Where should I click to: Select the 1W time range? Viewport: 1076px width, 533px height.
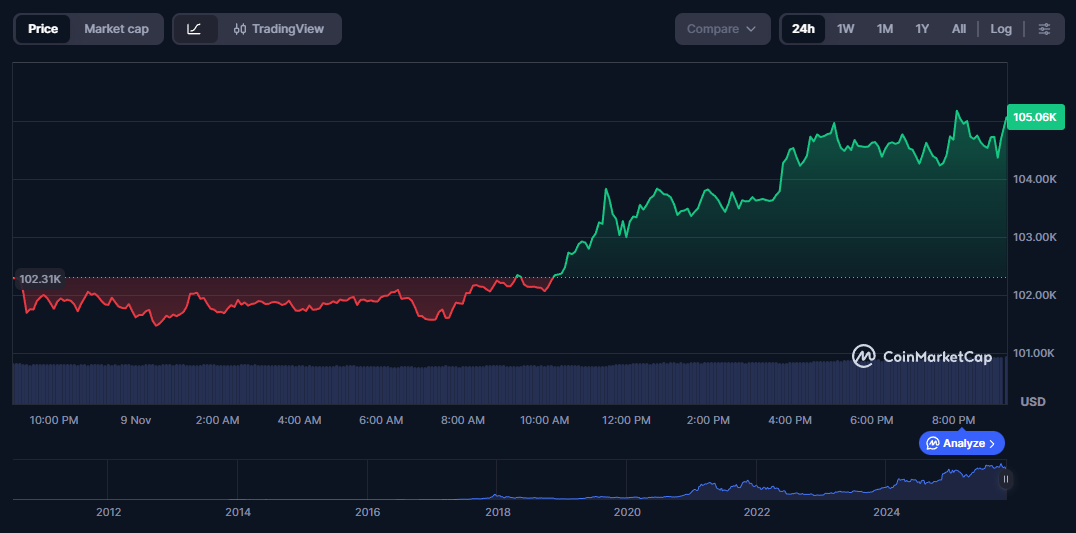[x=845, y=29]
